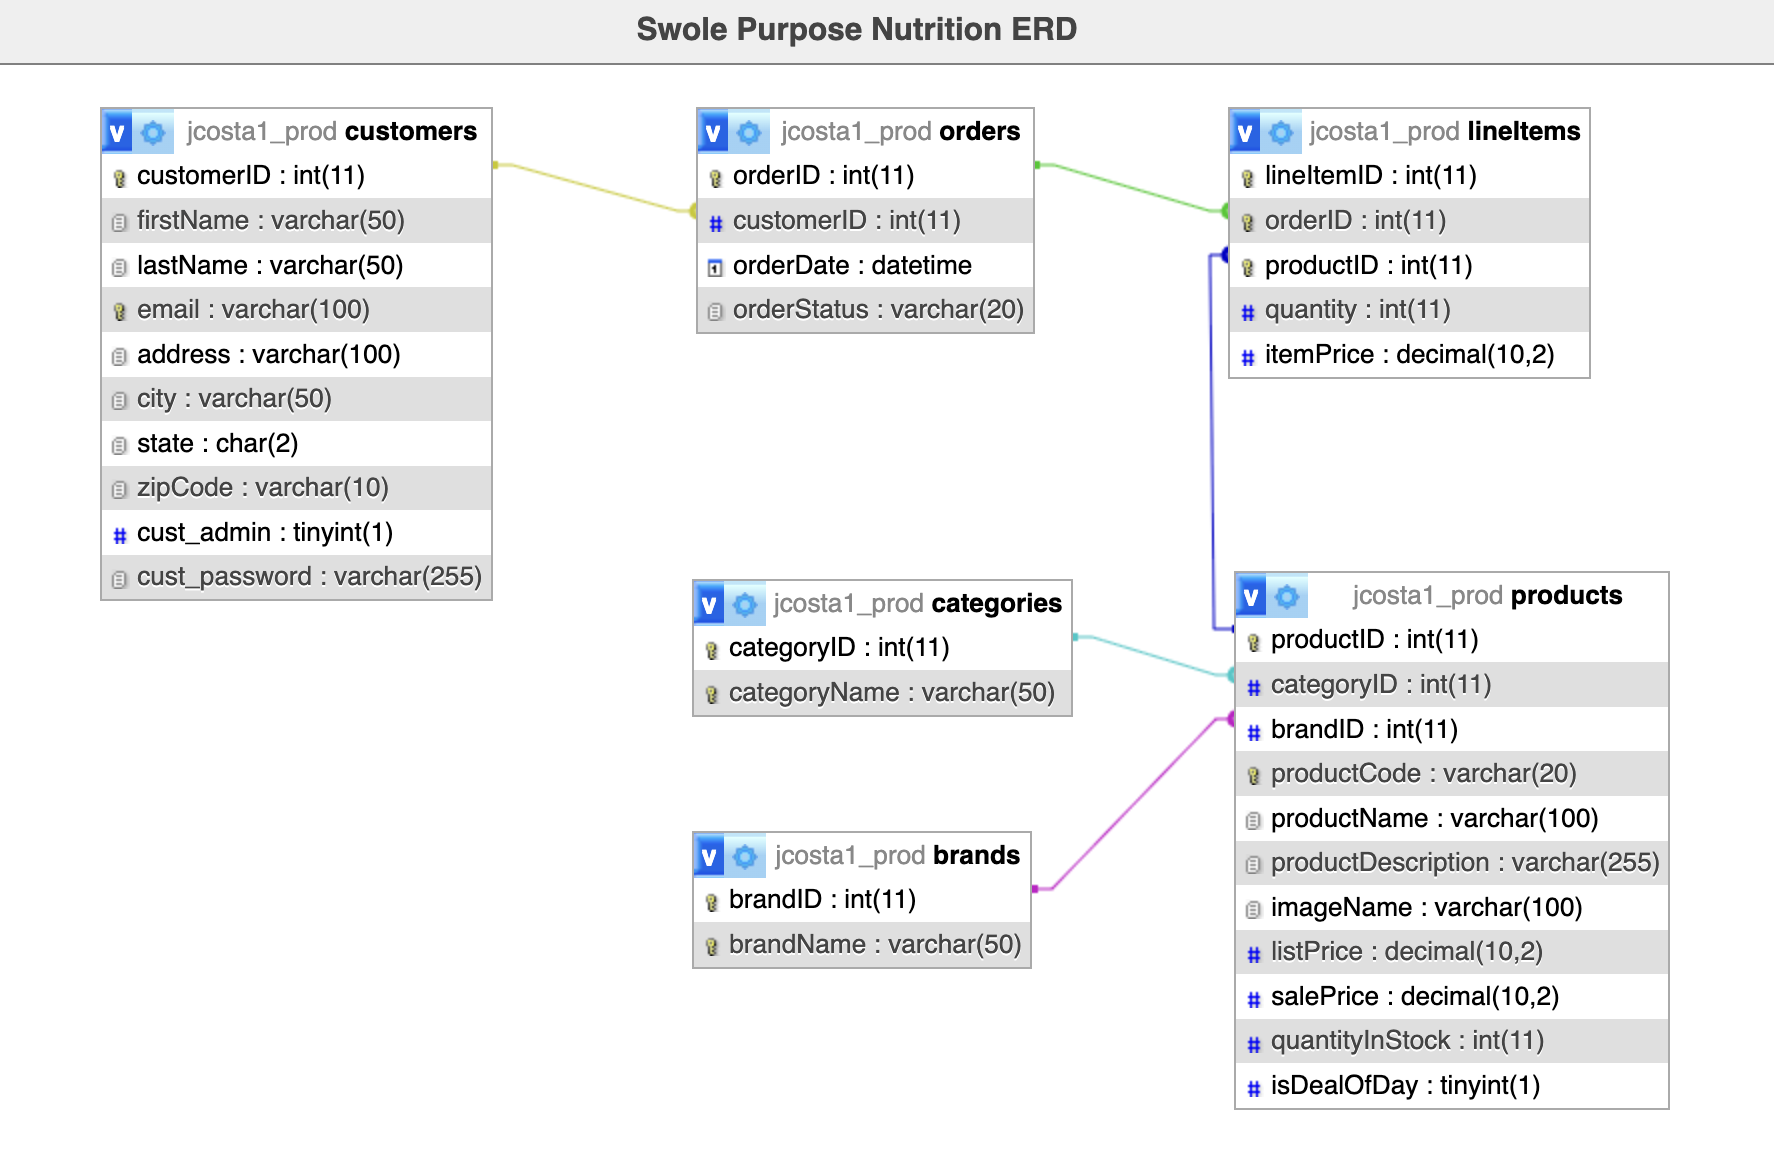Open the gear options of the orders table
1774x1172 pixels.
tap(749, 132)
